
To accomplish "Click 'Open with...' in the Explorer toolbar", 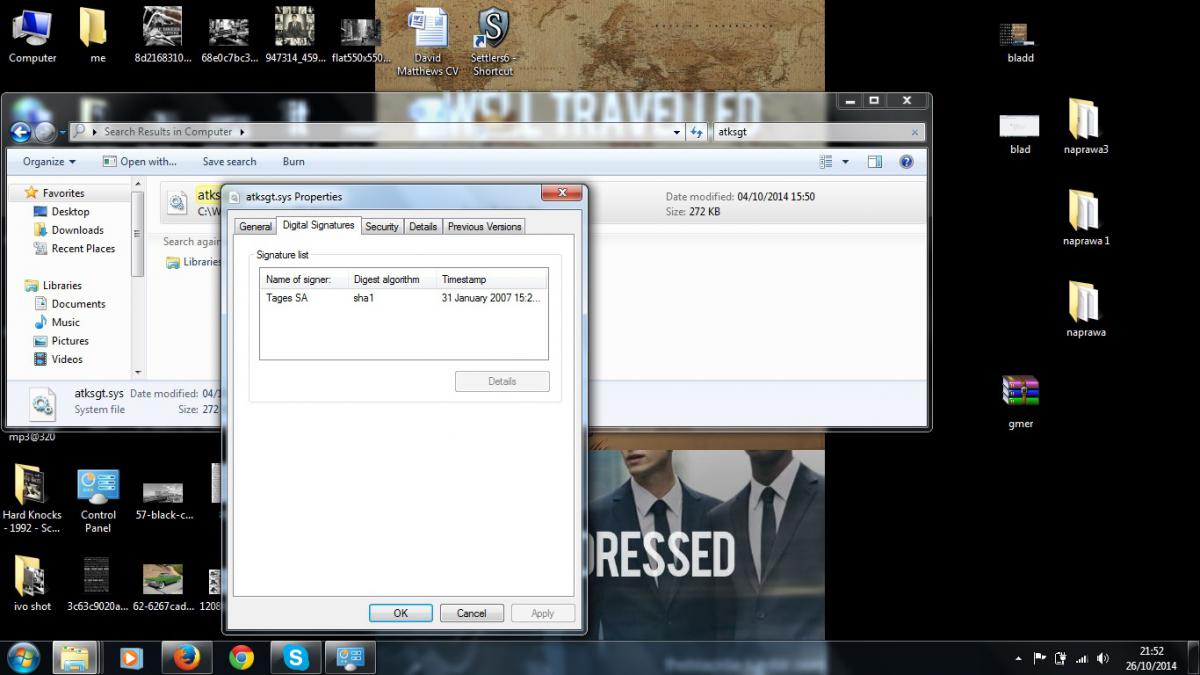I will [139, 162].
